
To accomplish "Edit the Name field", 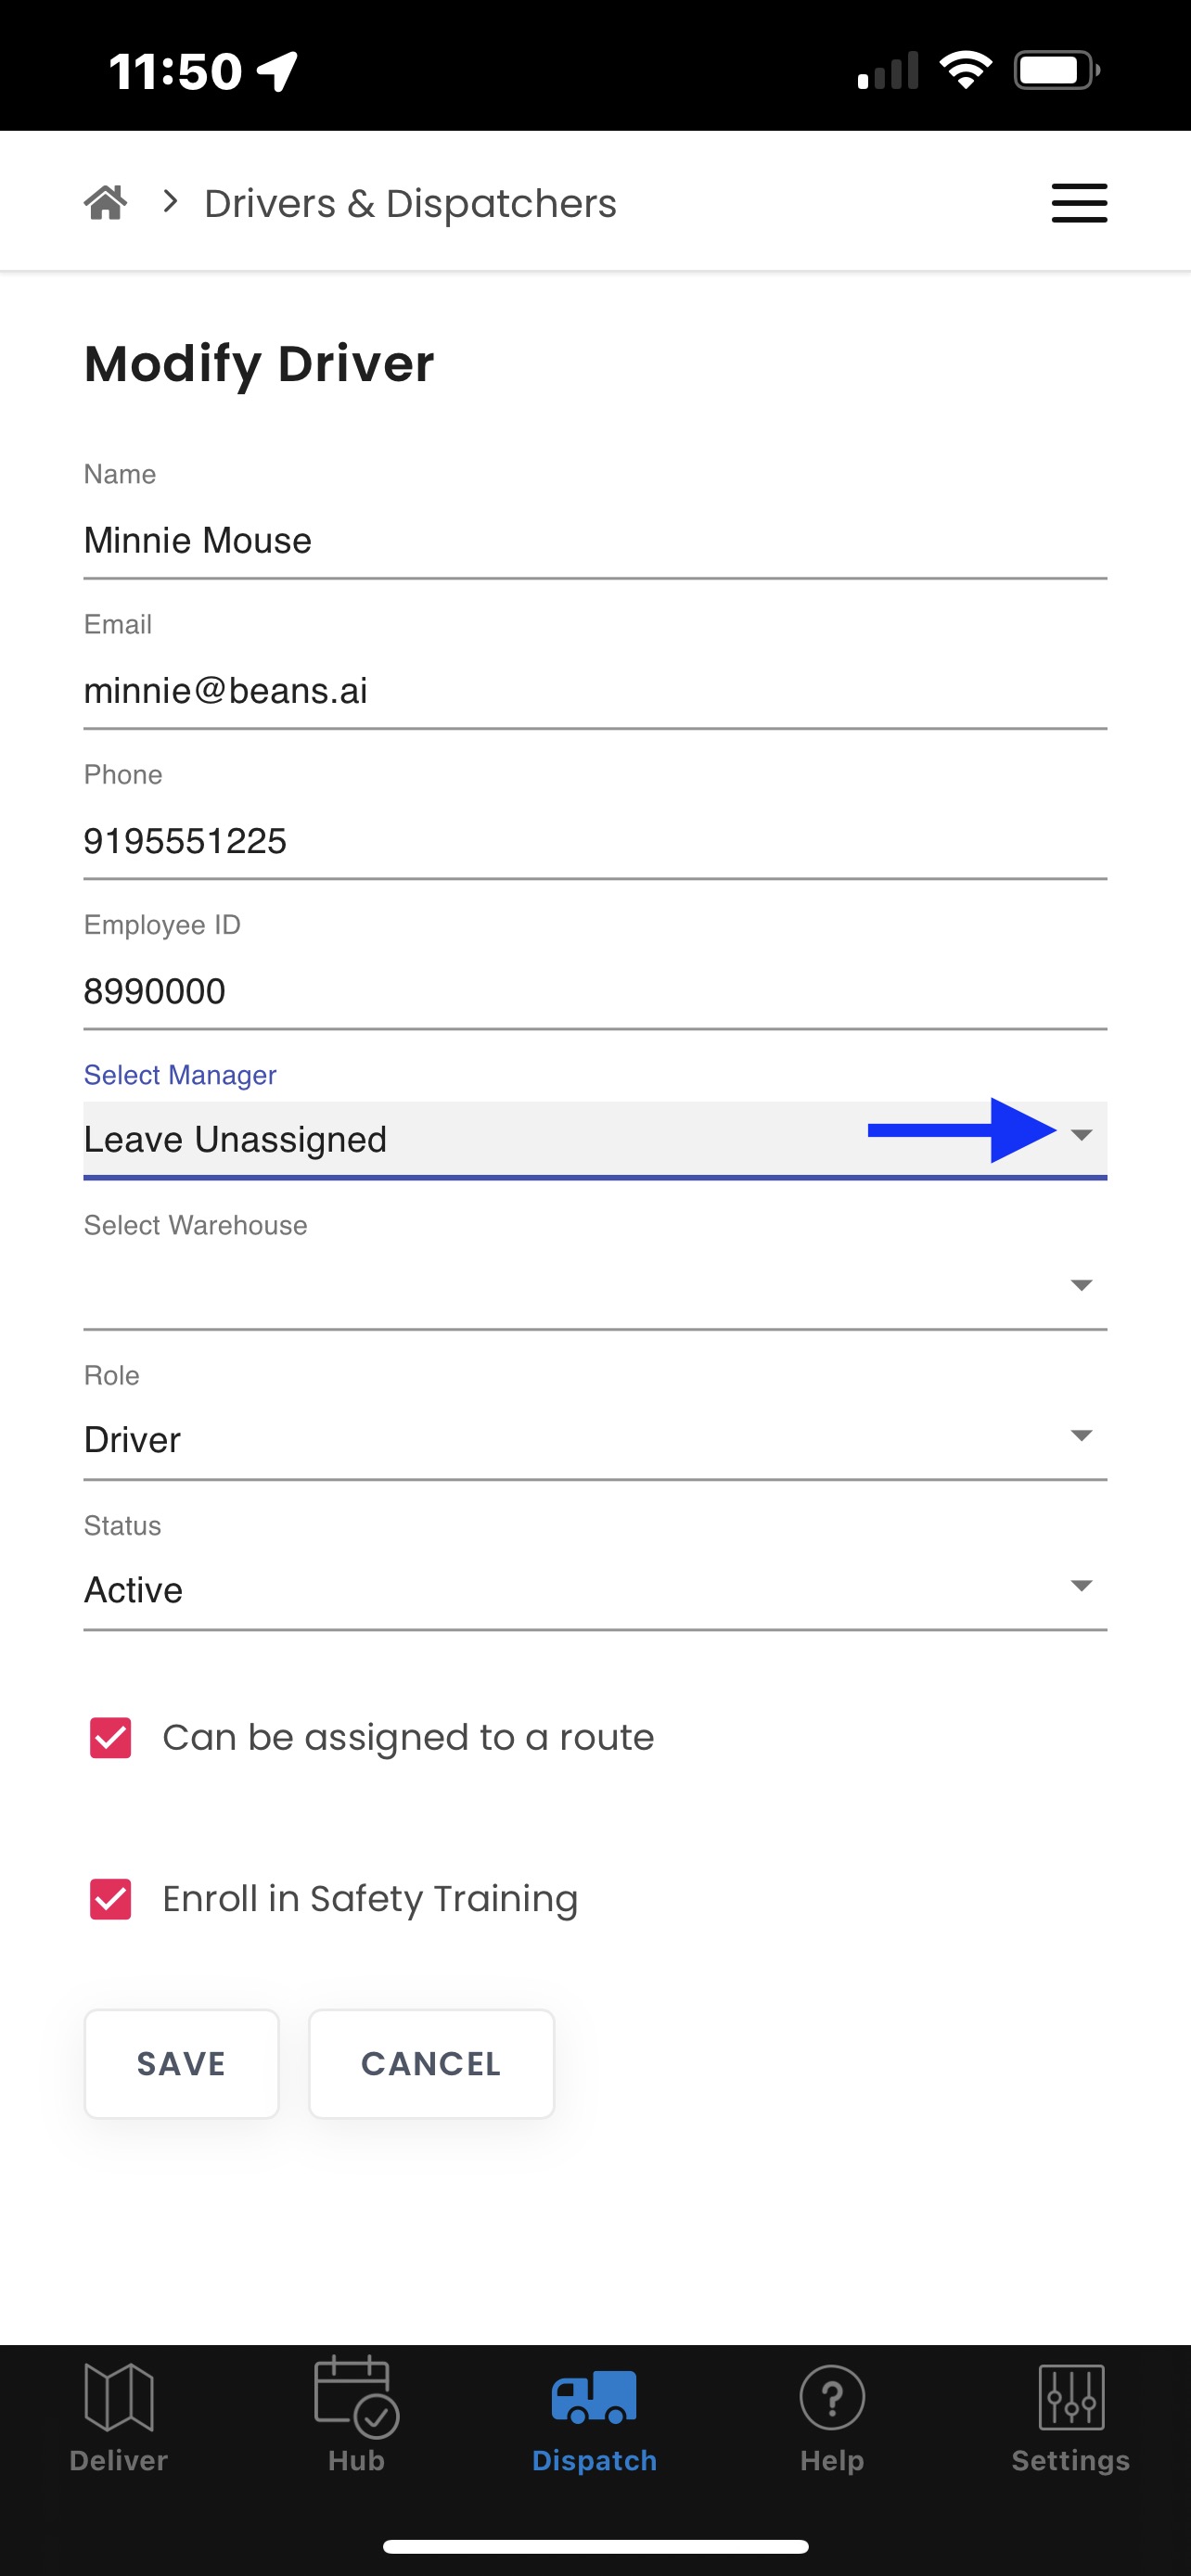I will (x=594, y=541).
